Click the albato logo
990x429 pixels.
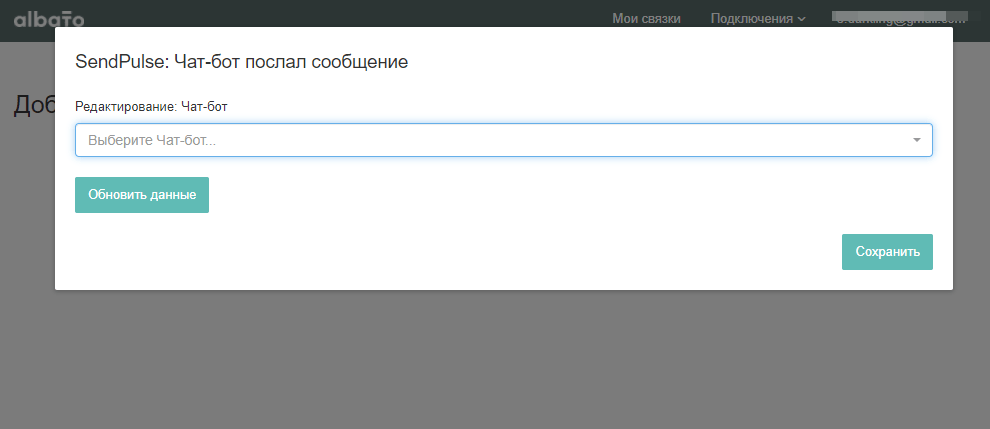point(49,19)
